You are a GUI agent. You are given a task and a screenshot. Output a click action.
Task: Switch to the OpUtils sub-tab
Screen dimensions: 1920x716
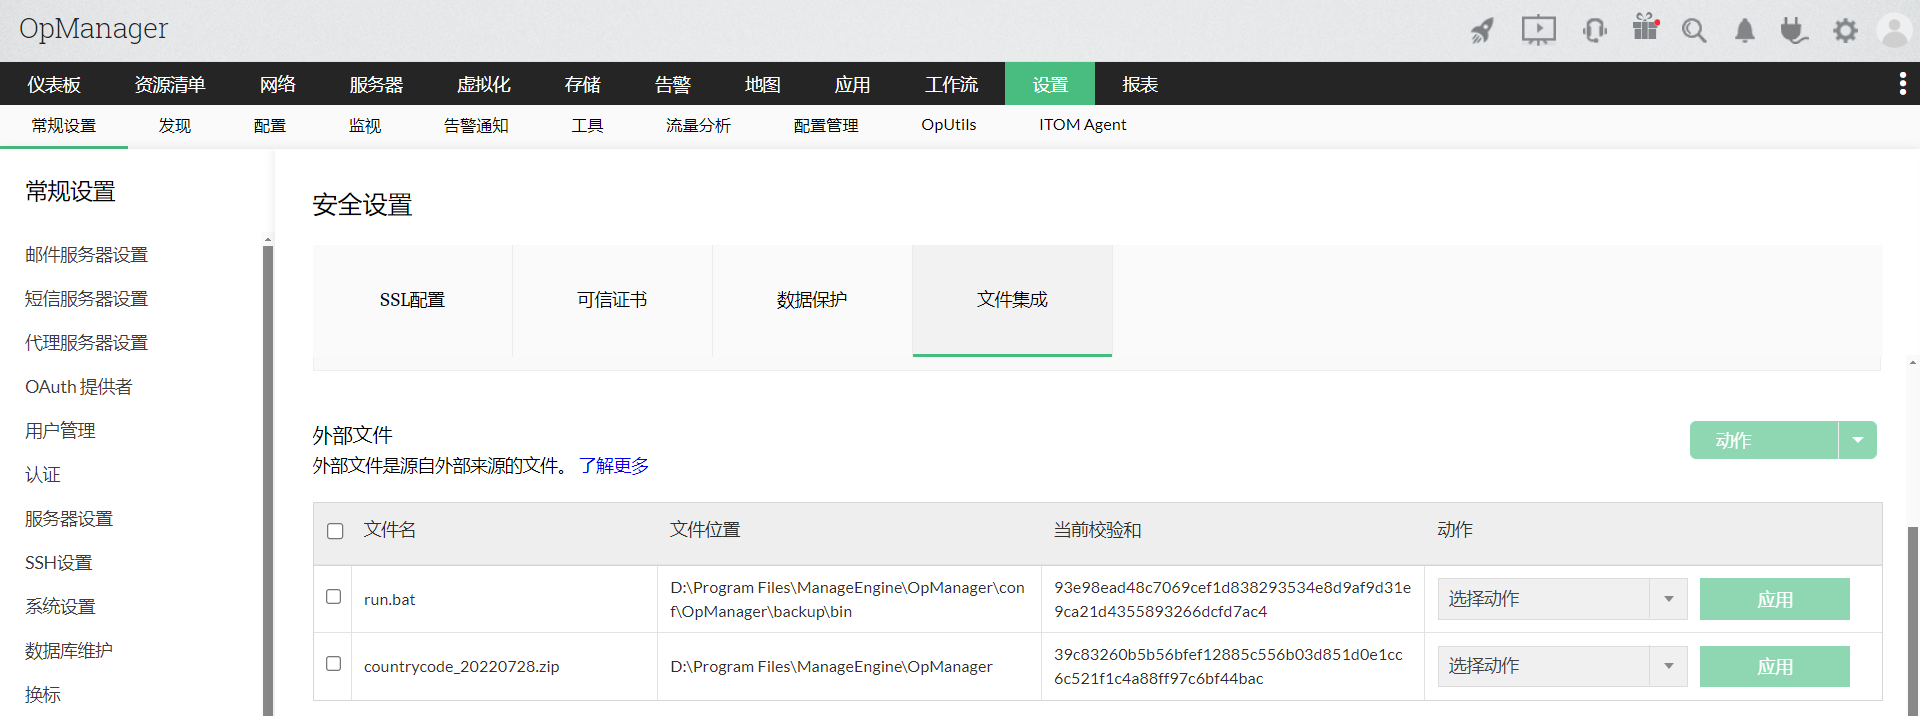949,125
